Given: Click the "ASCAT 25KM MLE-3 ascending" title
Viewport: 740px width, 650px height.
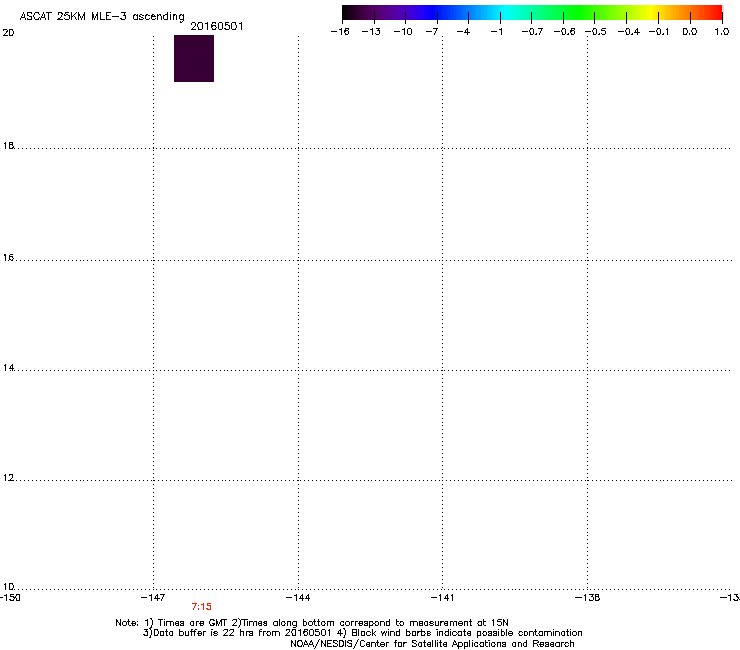Looking at the screenshot, I should [102, 17].
